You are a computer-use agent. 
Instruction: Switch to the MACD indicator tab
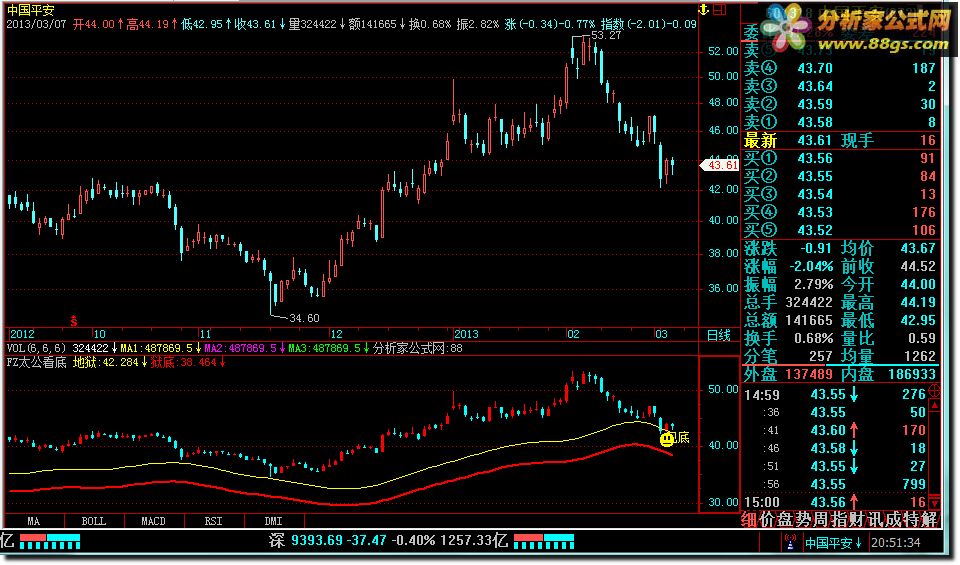tap(154, 522)
